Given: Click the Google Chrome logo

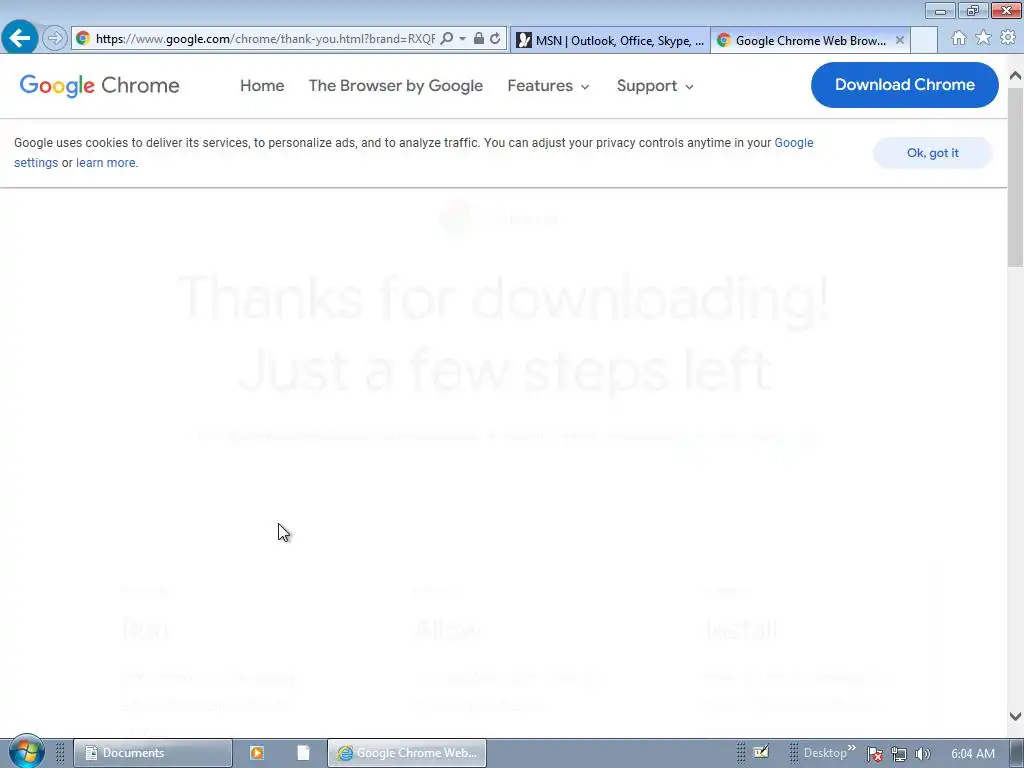Looking at the screenshot, I should click(99, 86).
